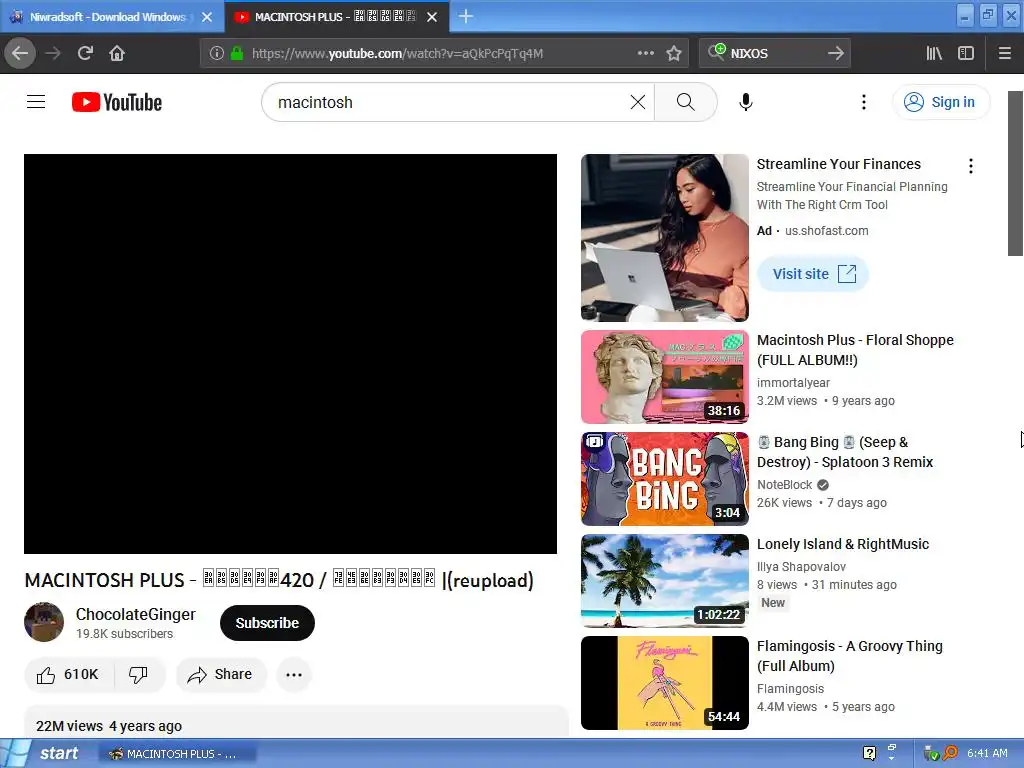Open a new browser tab
Screen dimensions: 1024x768
click(x=466, y=16)
